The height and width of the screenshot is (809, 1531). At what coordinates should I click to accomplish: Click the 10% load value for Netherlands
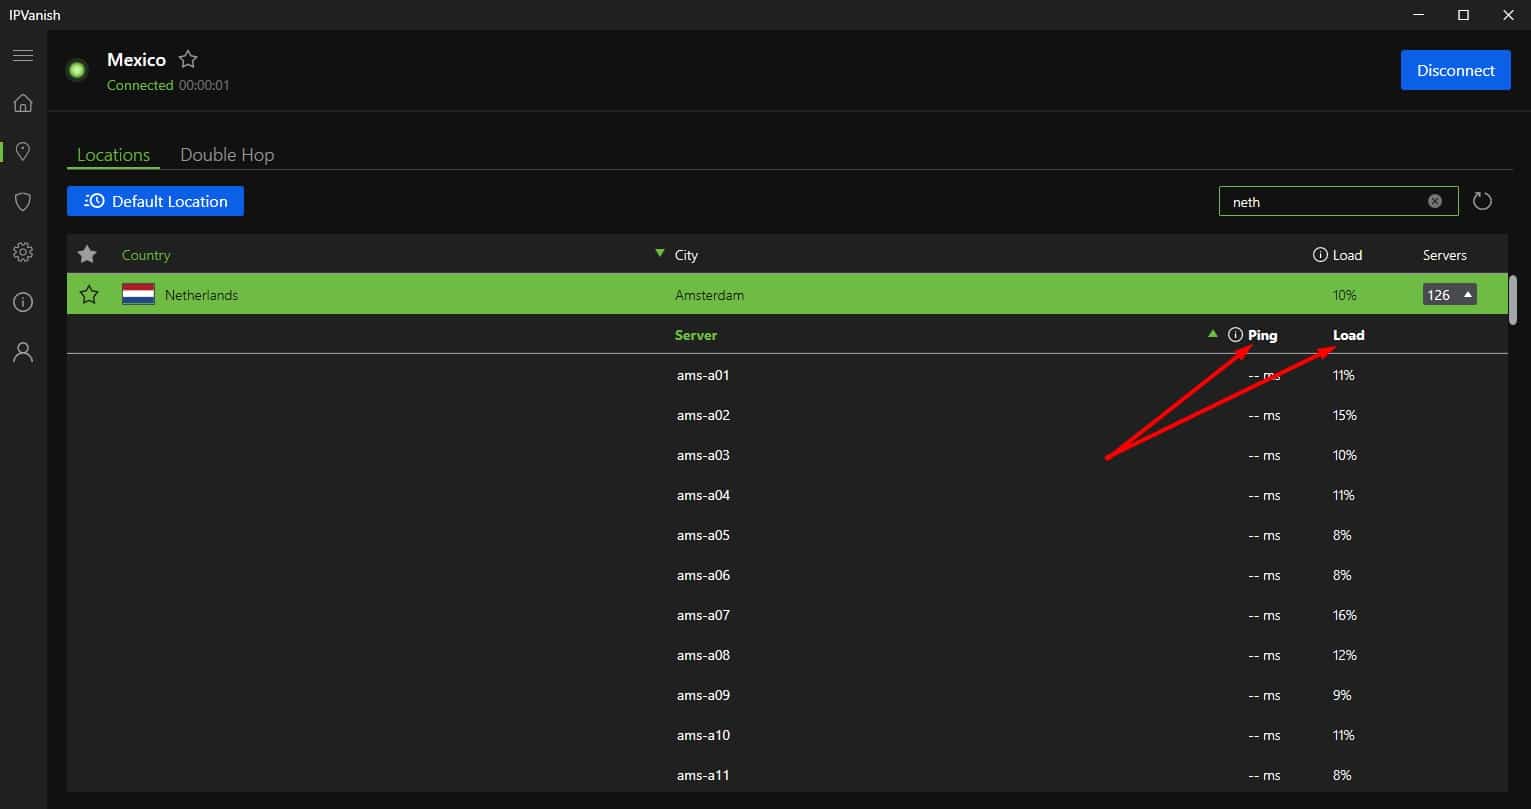point(1344,295)
